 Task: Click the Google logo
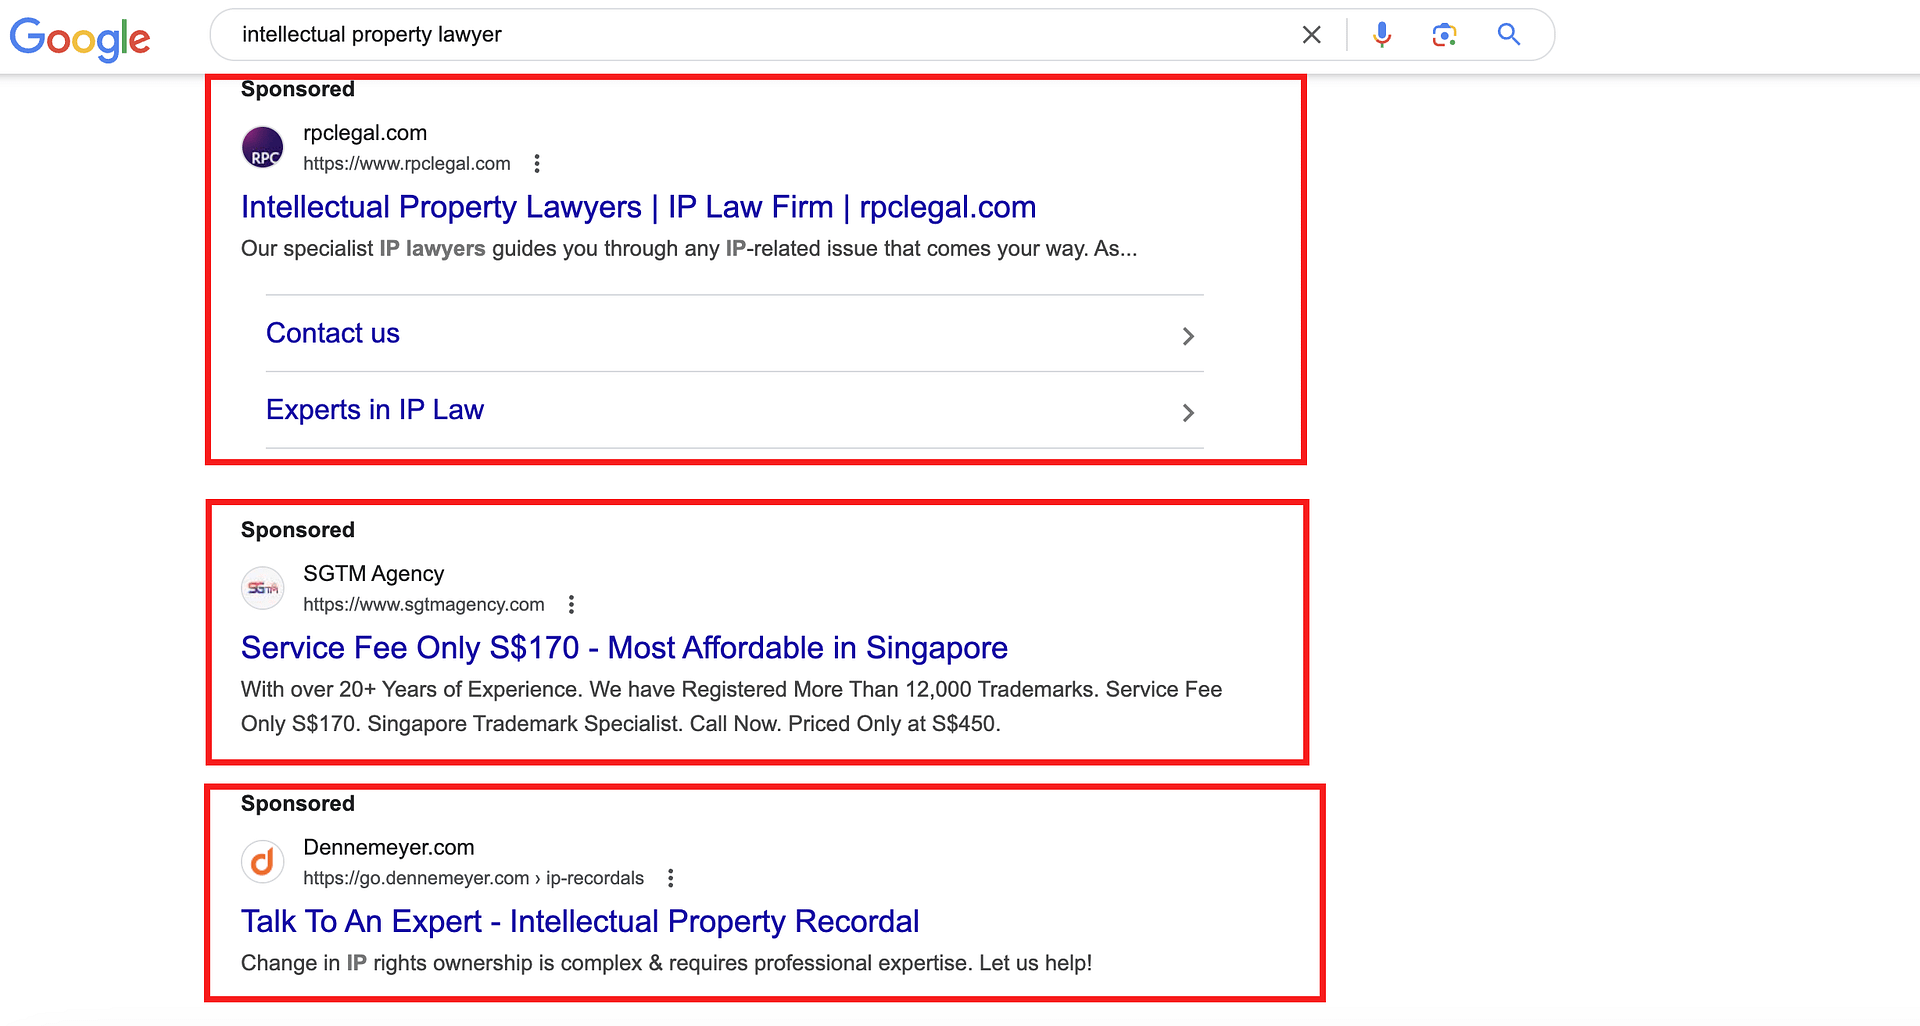80,39
